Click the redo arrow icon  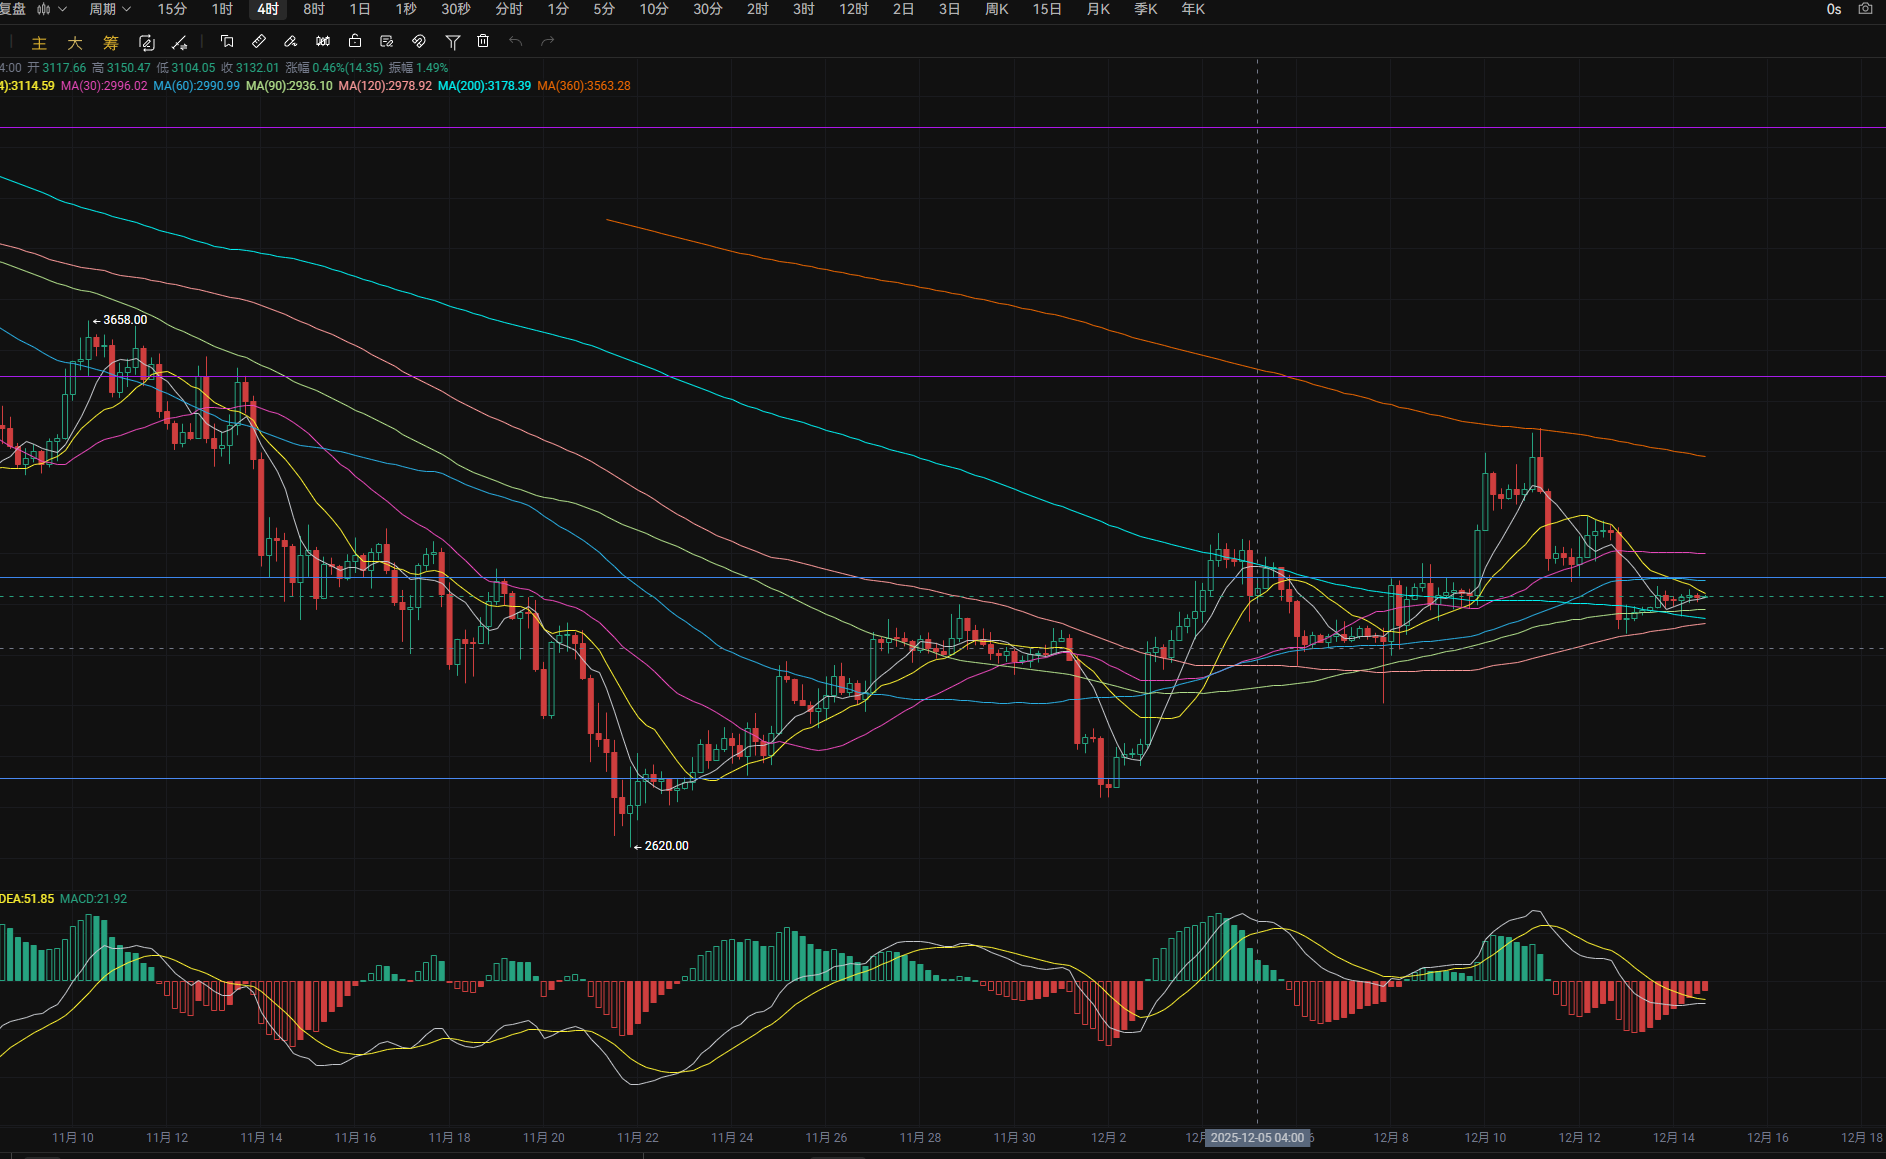click(547, 41)
